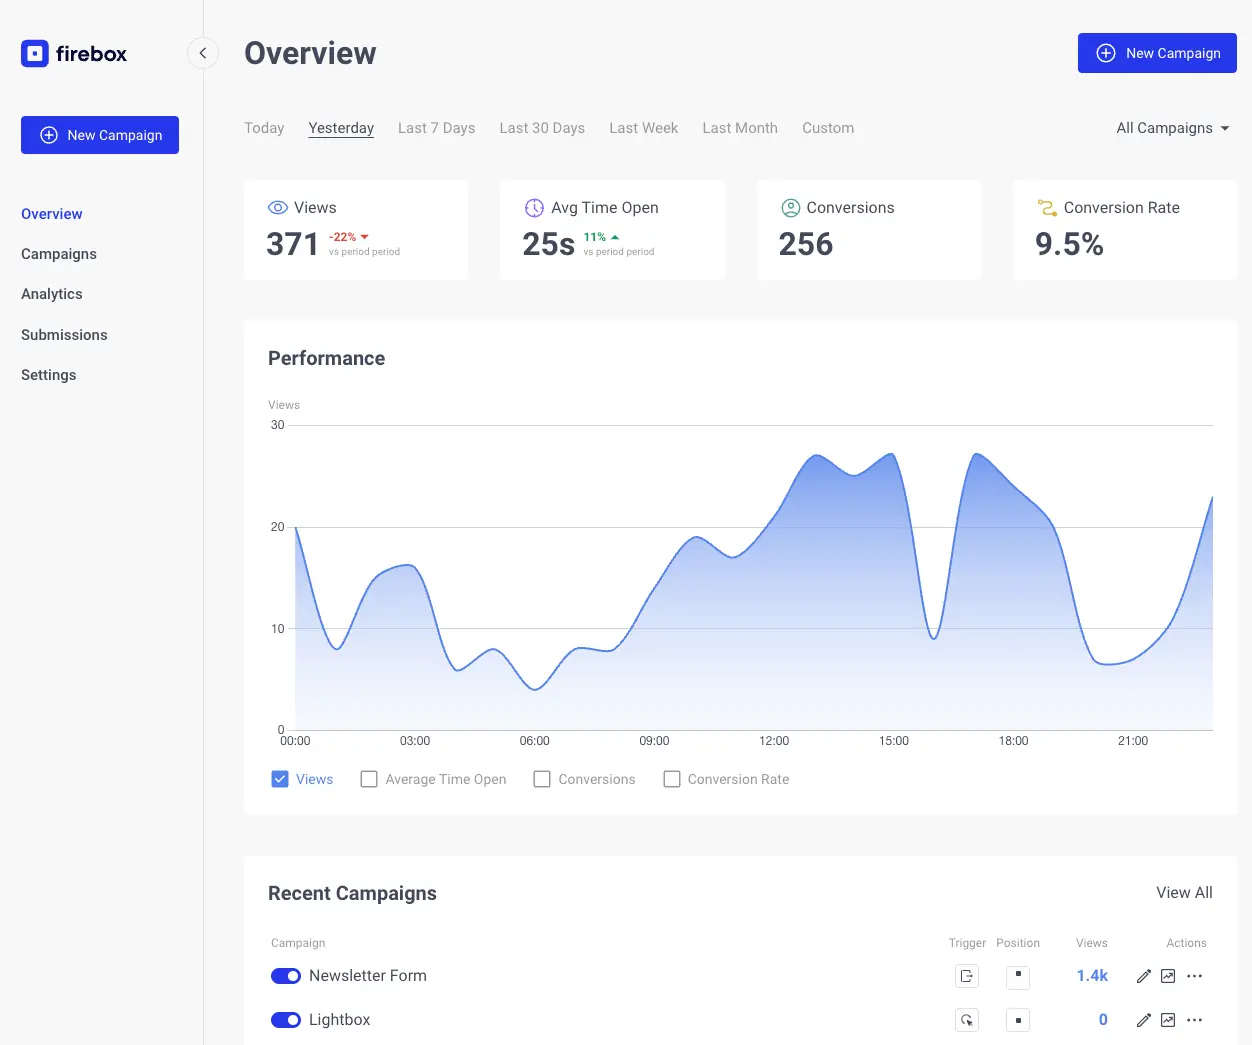
Task: Open the Campaigns sidebar item
Action: [x=59, y=254]
